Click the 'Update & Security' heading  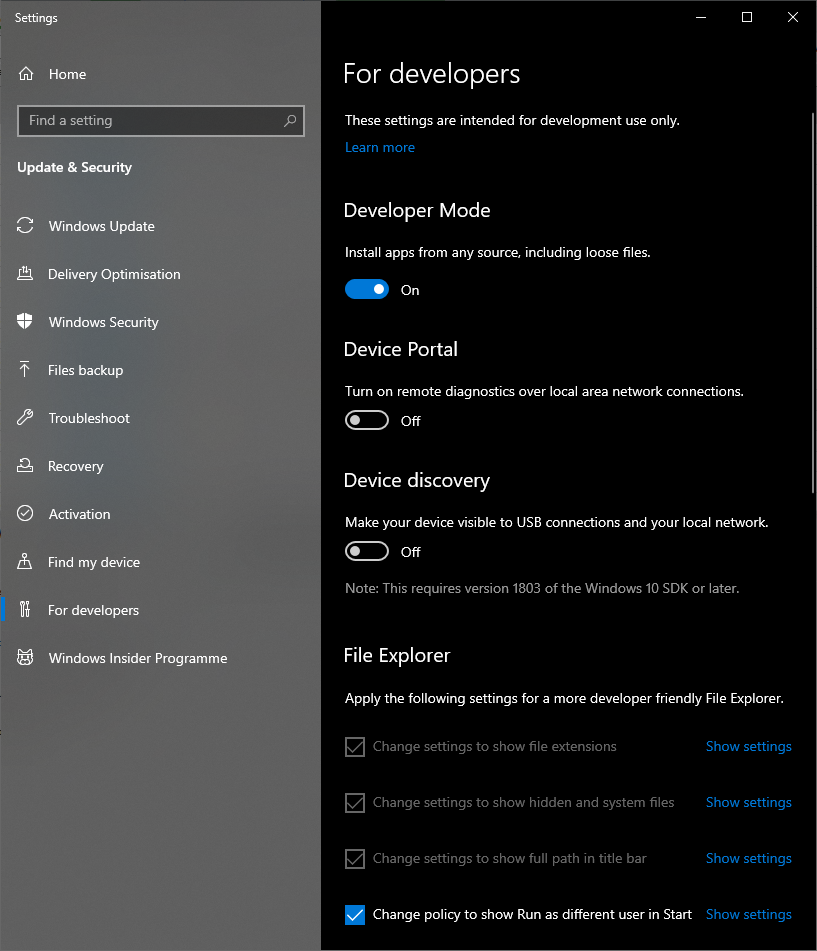(x=75, y=167)
